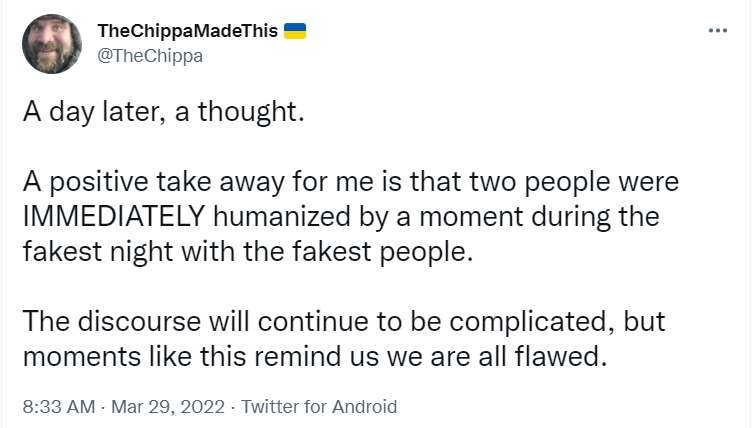This screenshot has height=428, width=752.
Task: Click the word "complicated" in last paragraph
Action: pos(531,322)
